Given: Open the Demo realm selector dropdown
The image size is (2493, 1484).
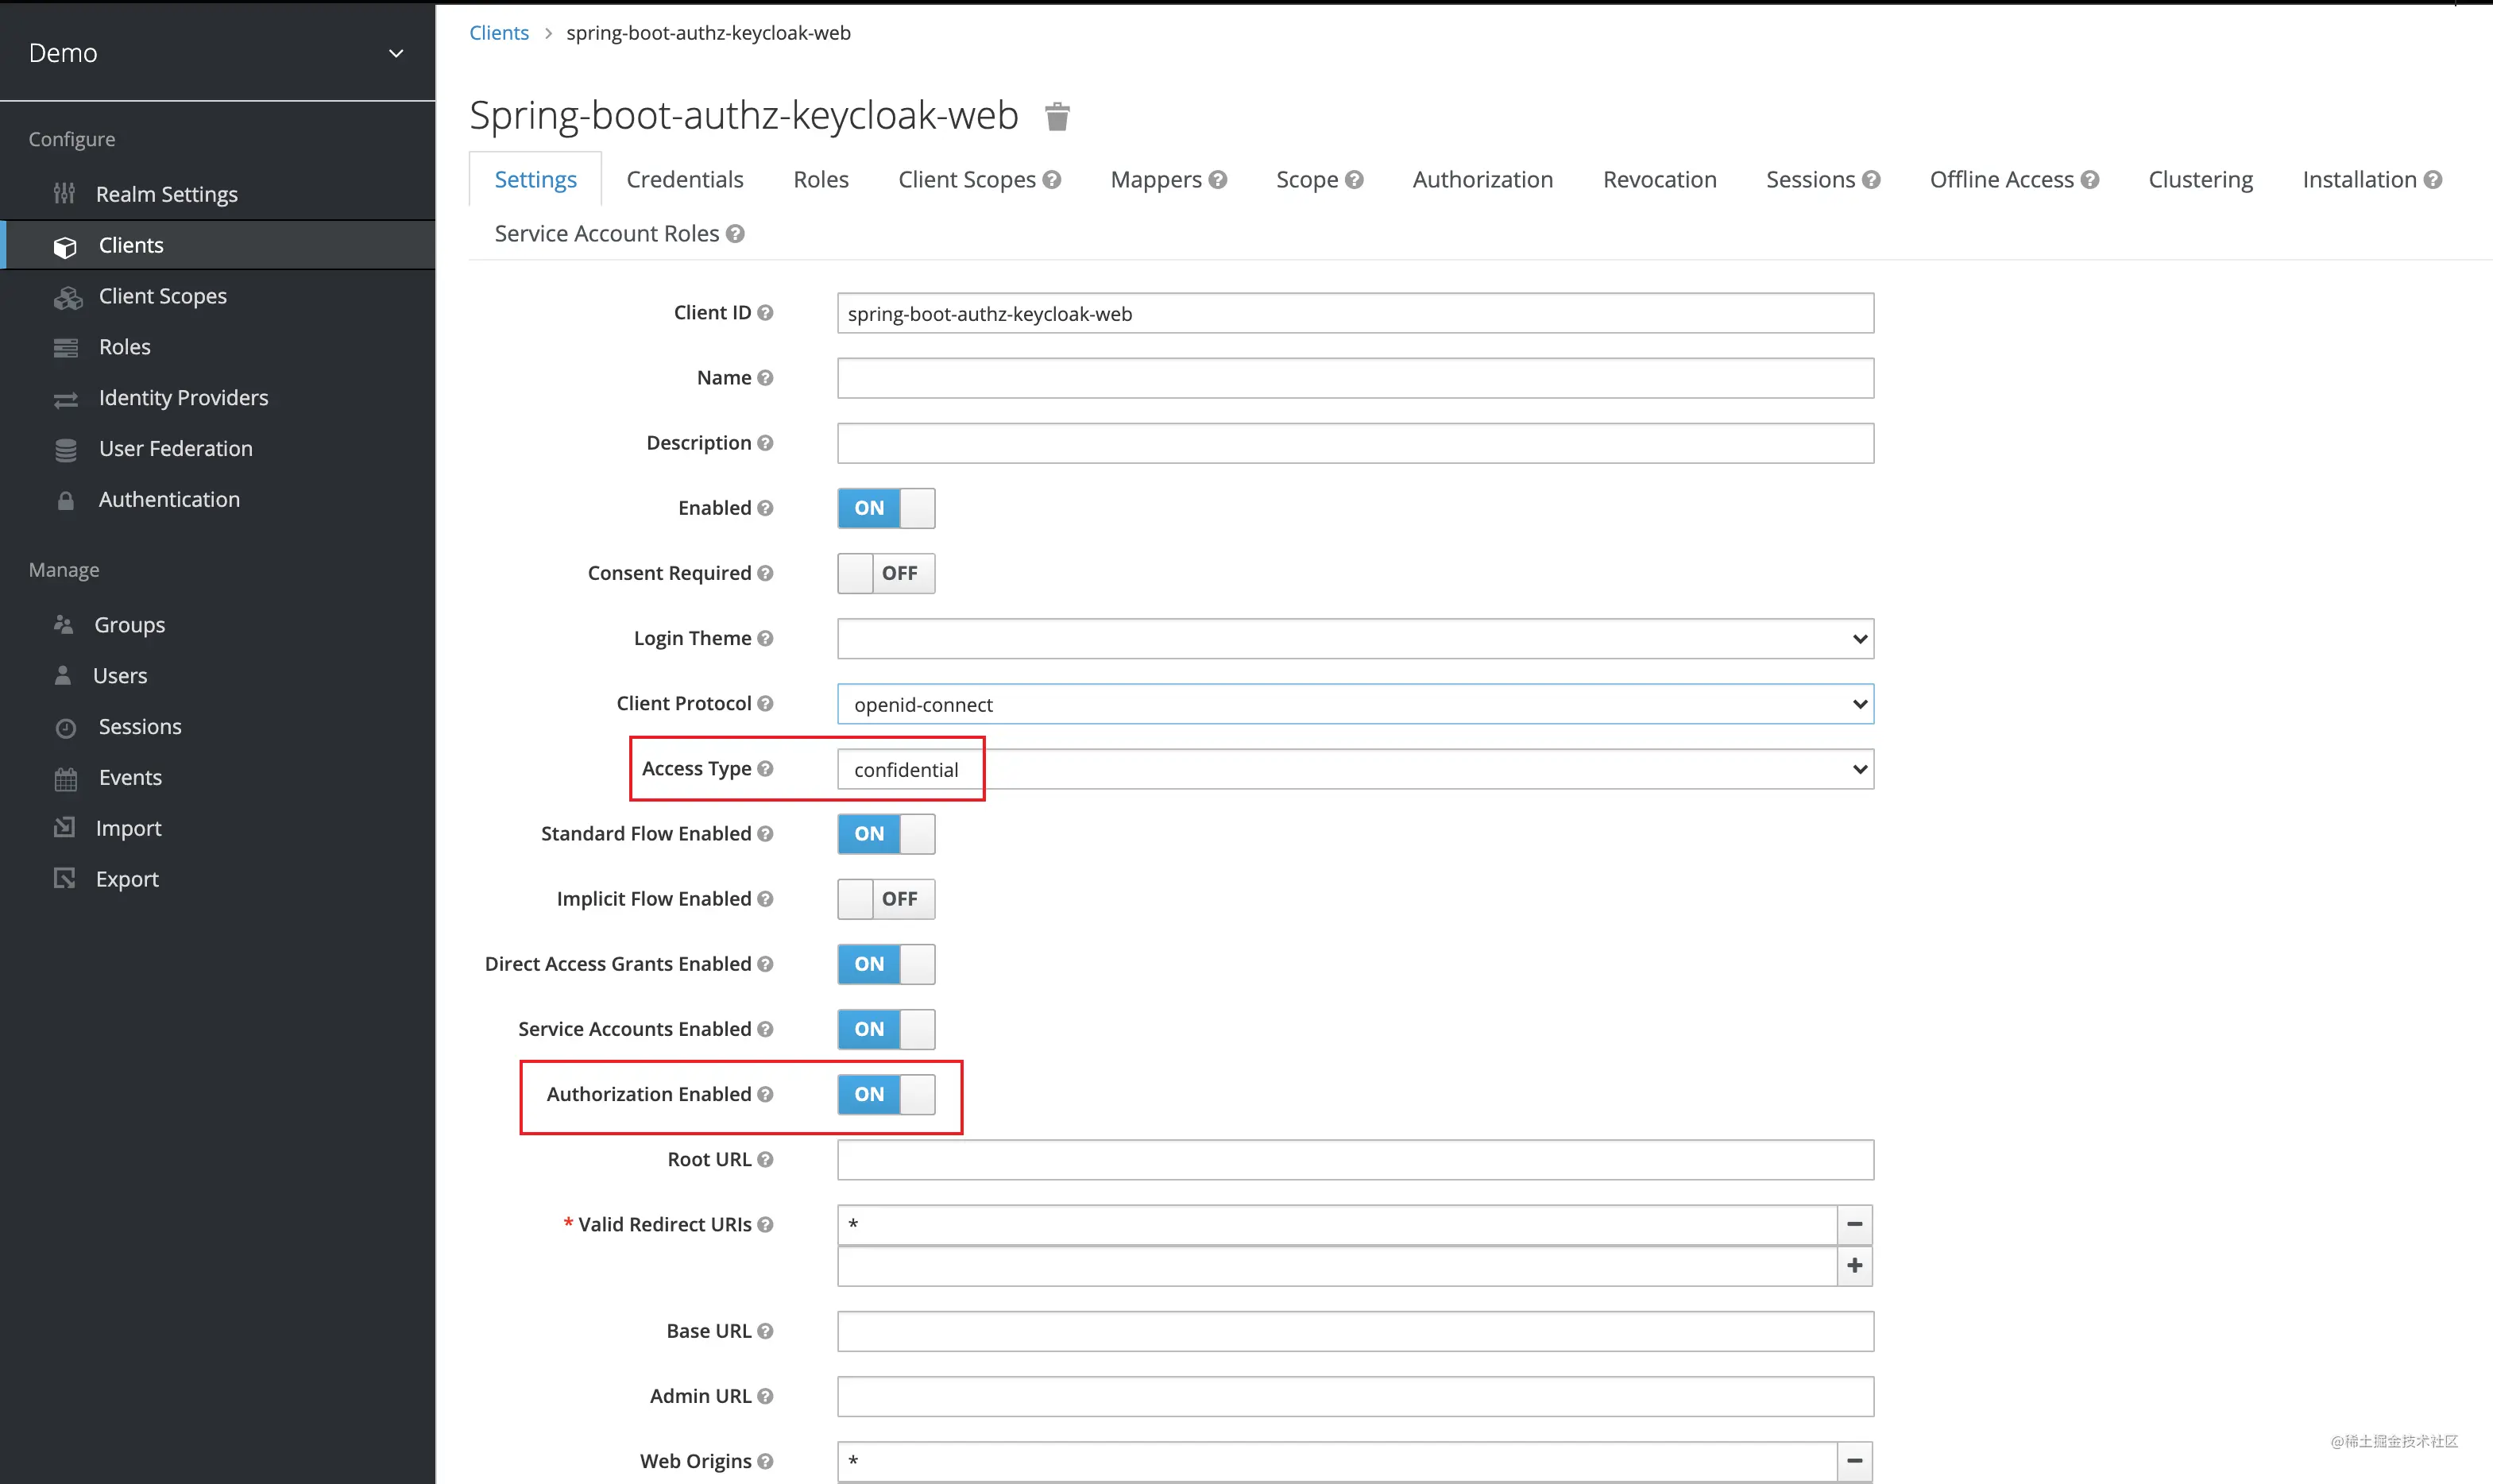Looking at the screenshot, I should pyautogui.click(x=217, y=53).
